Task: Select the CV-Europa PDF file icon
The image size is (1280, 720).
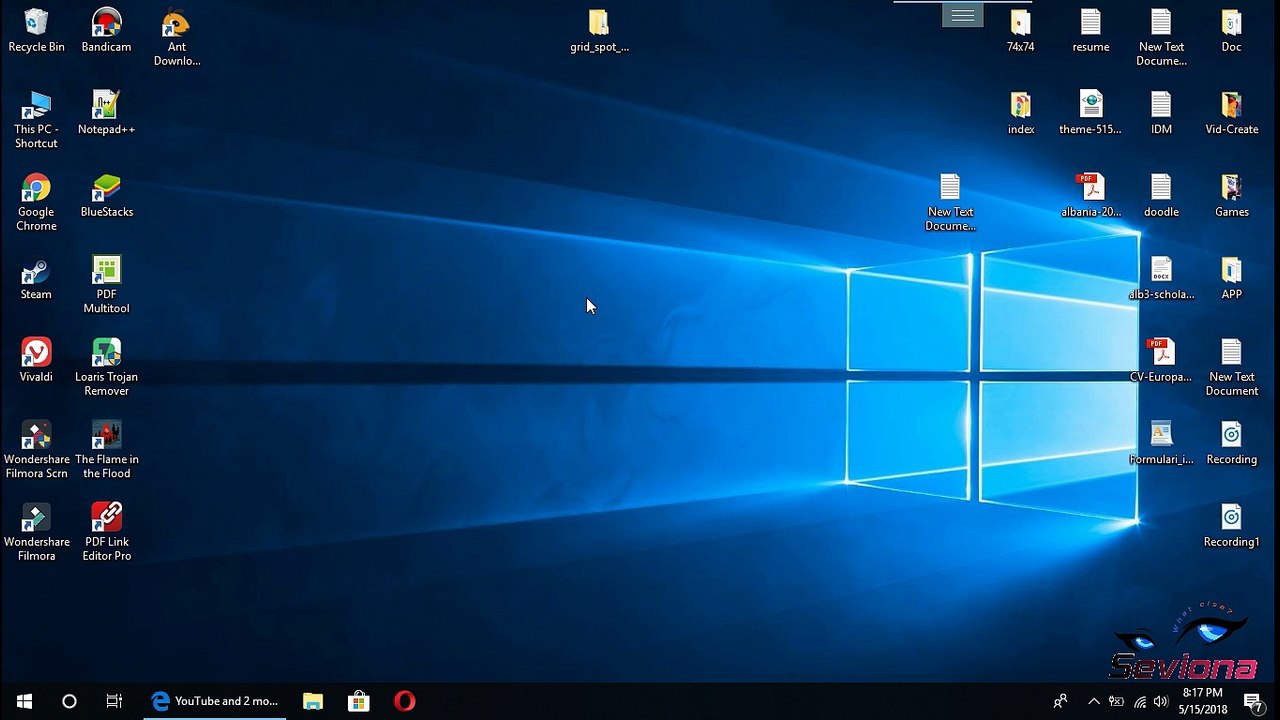Action: tap(1161, 361)
